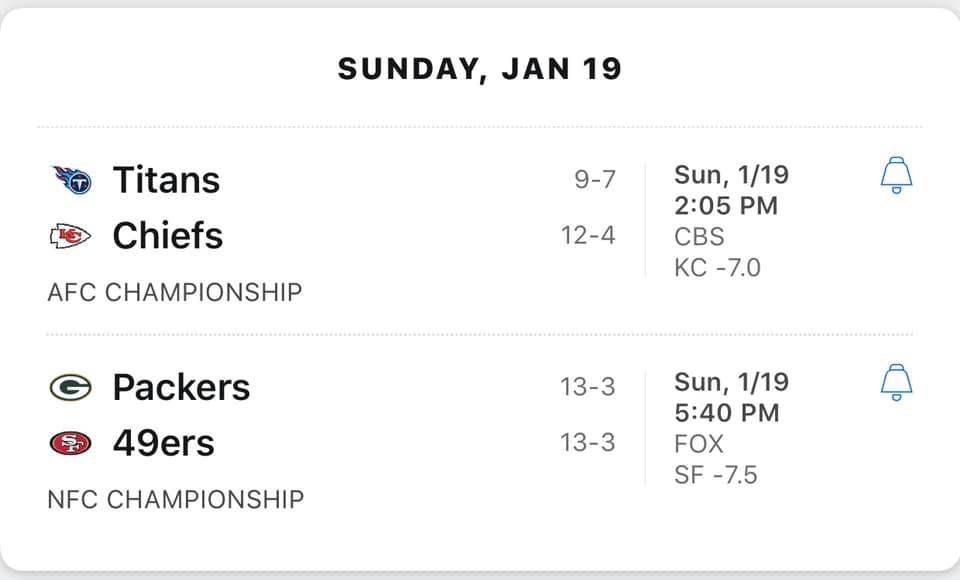Click the Chiefs 12-4 record
960x580 pixels.
(588, 235)
